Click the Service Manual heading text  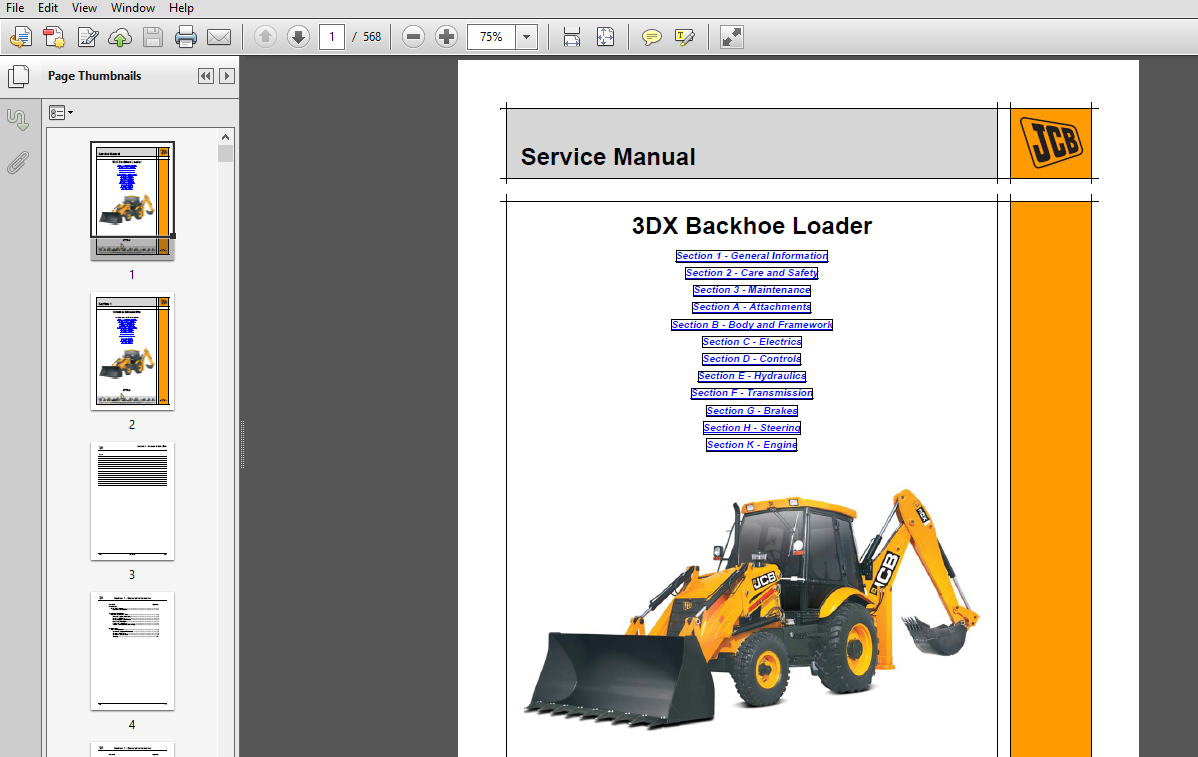tap(608, 157)
